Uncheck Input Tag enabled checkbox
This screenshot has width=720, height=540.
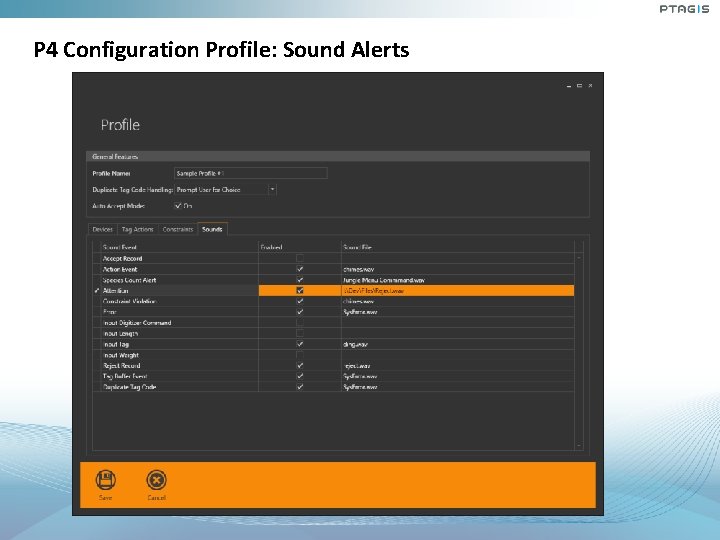click(300, 344)
